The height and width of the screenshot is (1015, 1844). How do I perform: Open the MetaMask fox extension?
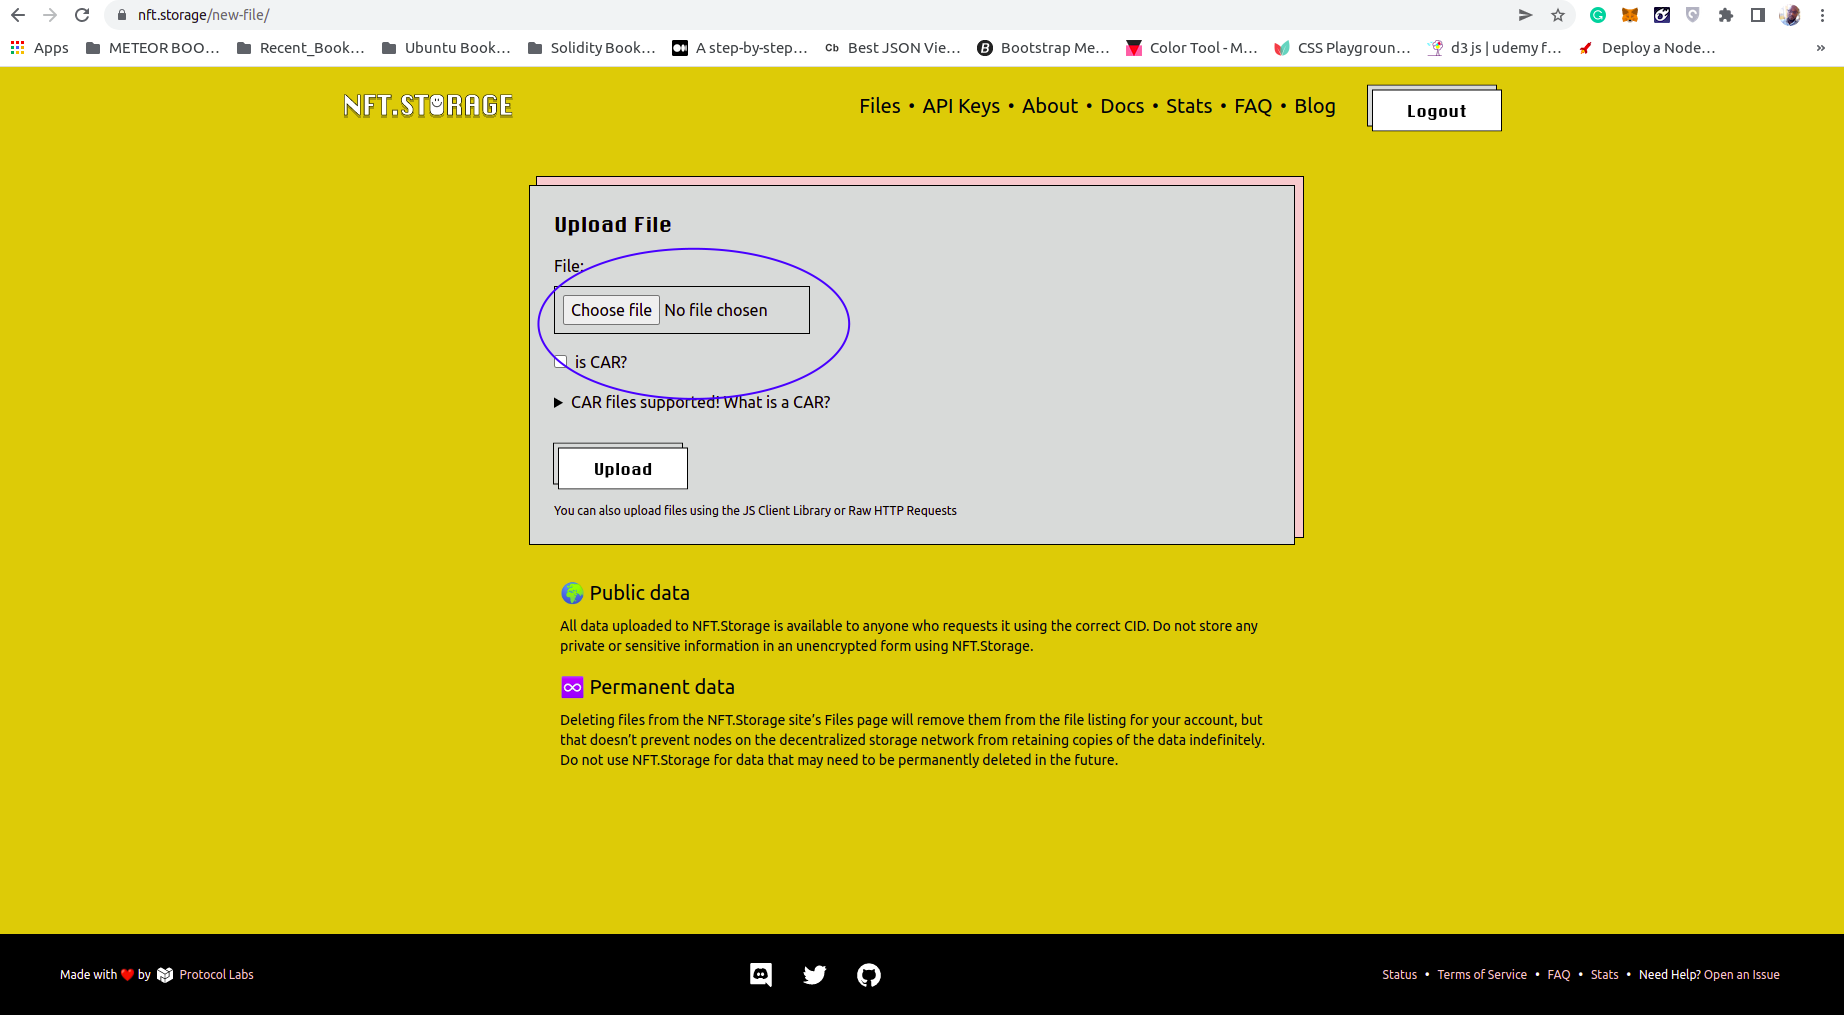coord(1630,15)
